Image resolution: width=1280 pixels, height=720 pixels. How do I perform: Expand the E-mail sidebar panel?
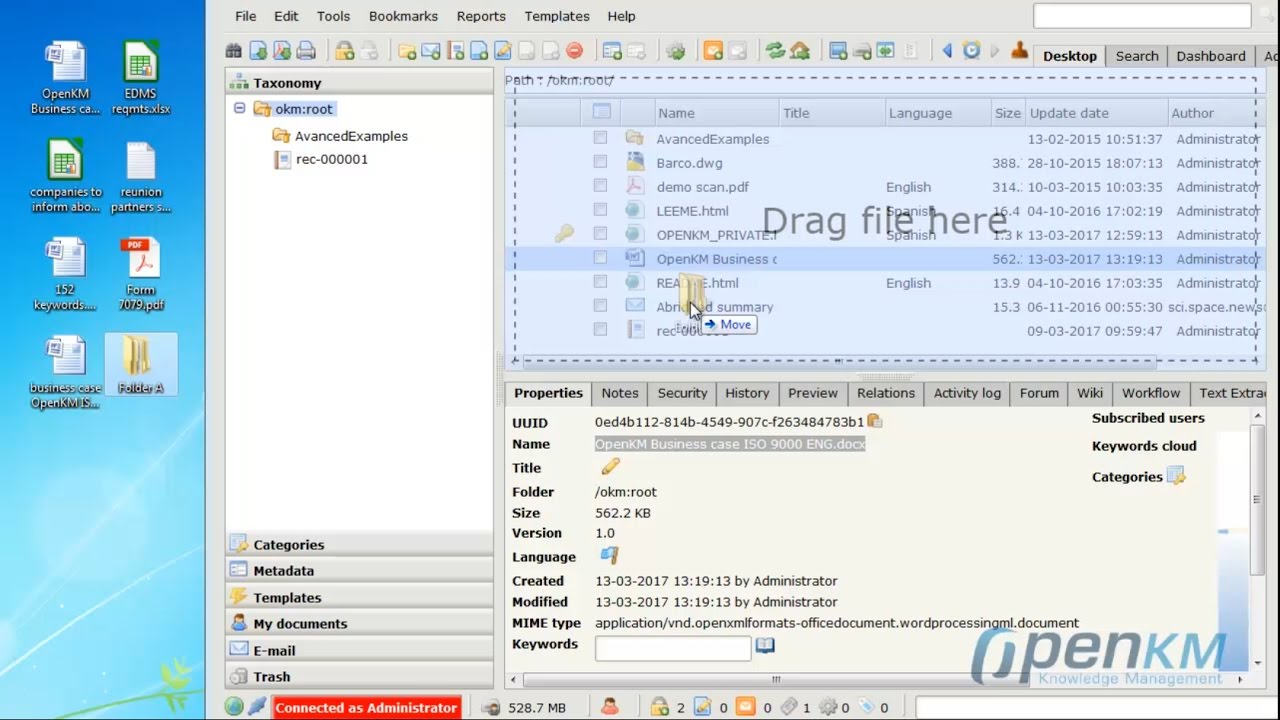[359, 650]
